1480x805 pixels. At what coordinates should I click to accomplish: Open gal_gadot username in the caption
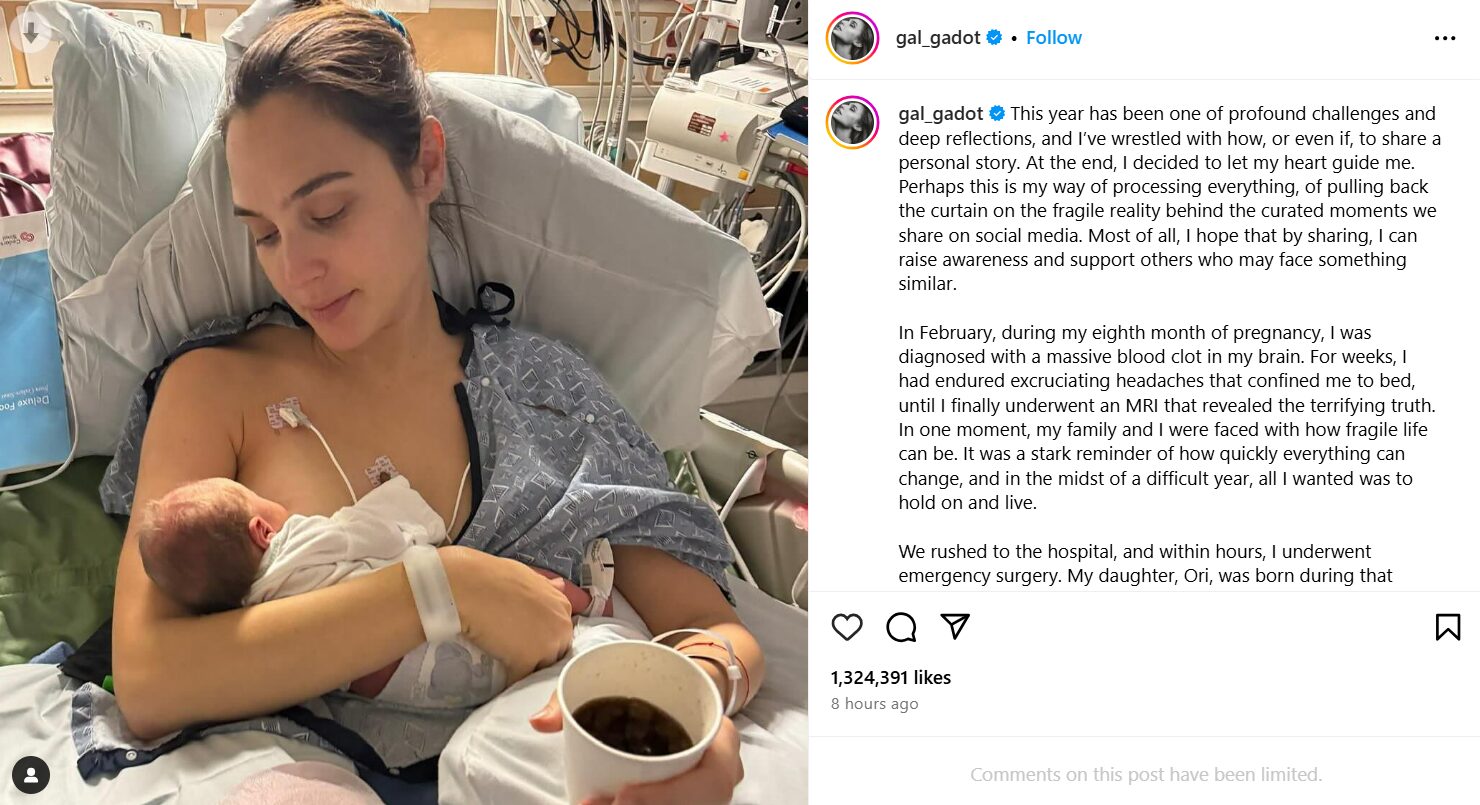point(940,114)
